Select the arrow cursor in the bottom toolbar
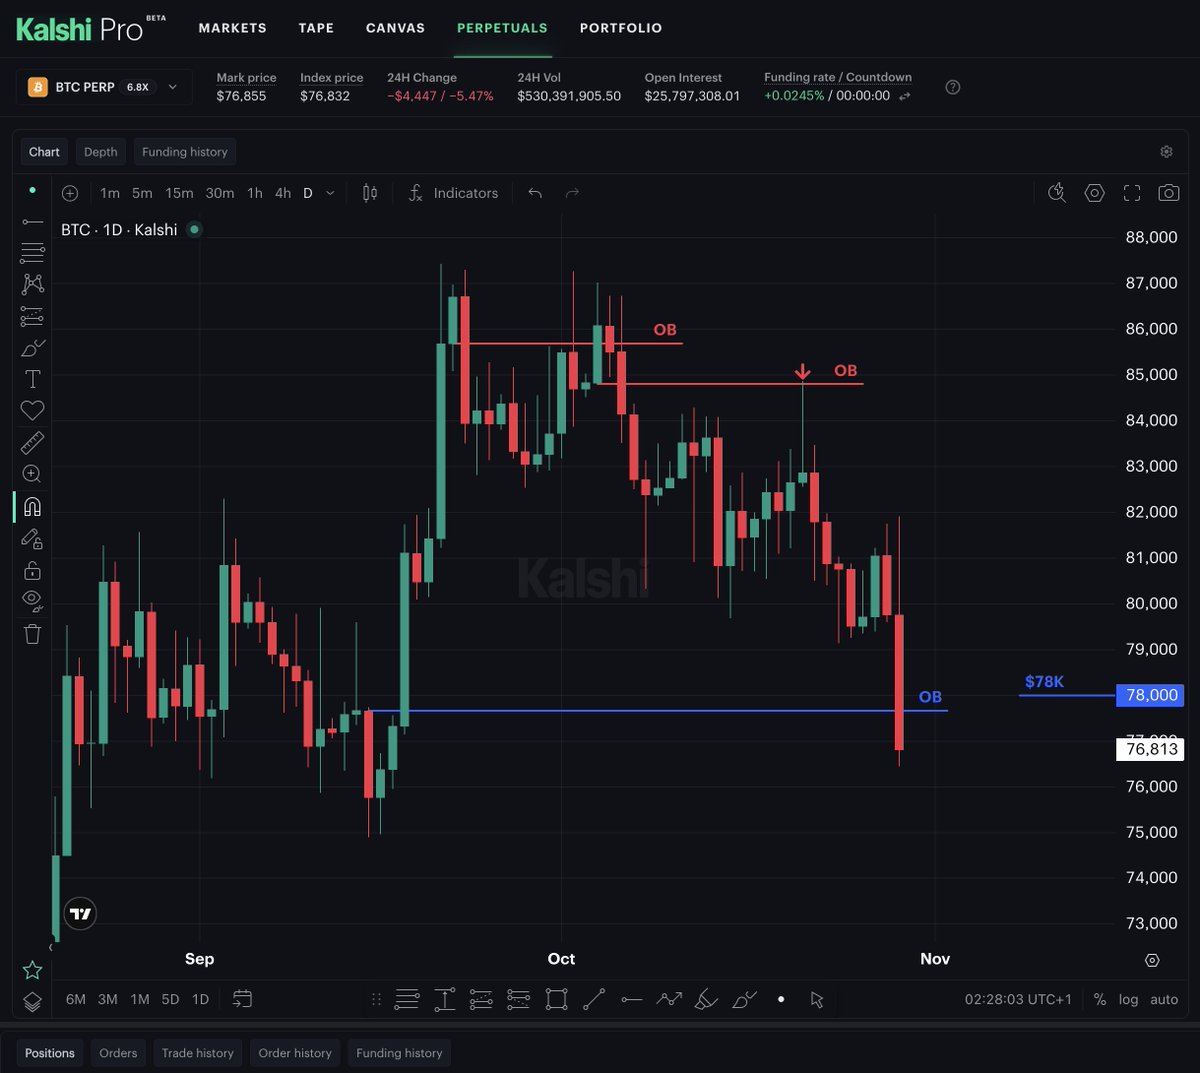 point(817,999)
